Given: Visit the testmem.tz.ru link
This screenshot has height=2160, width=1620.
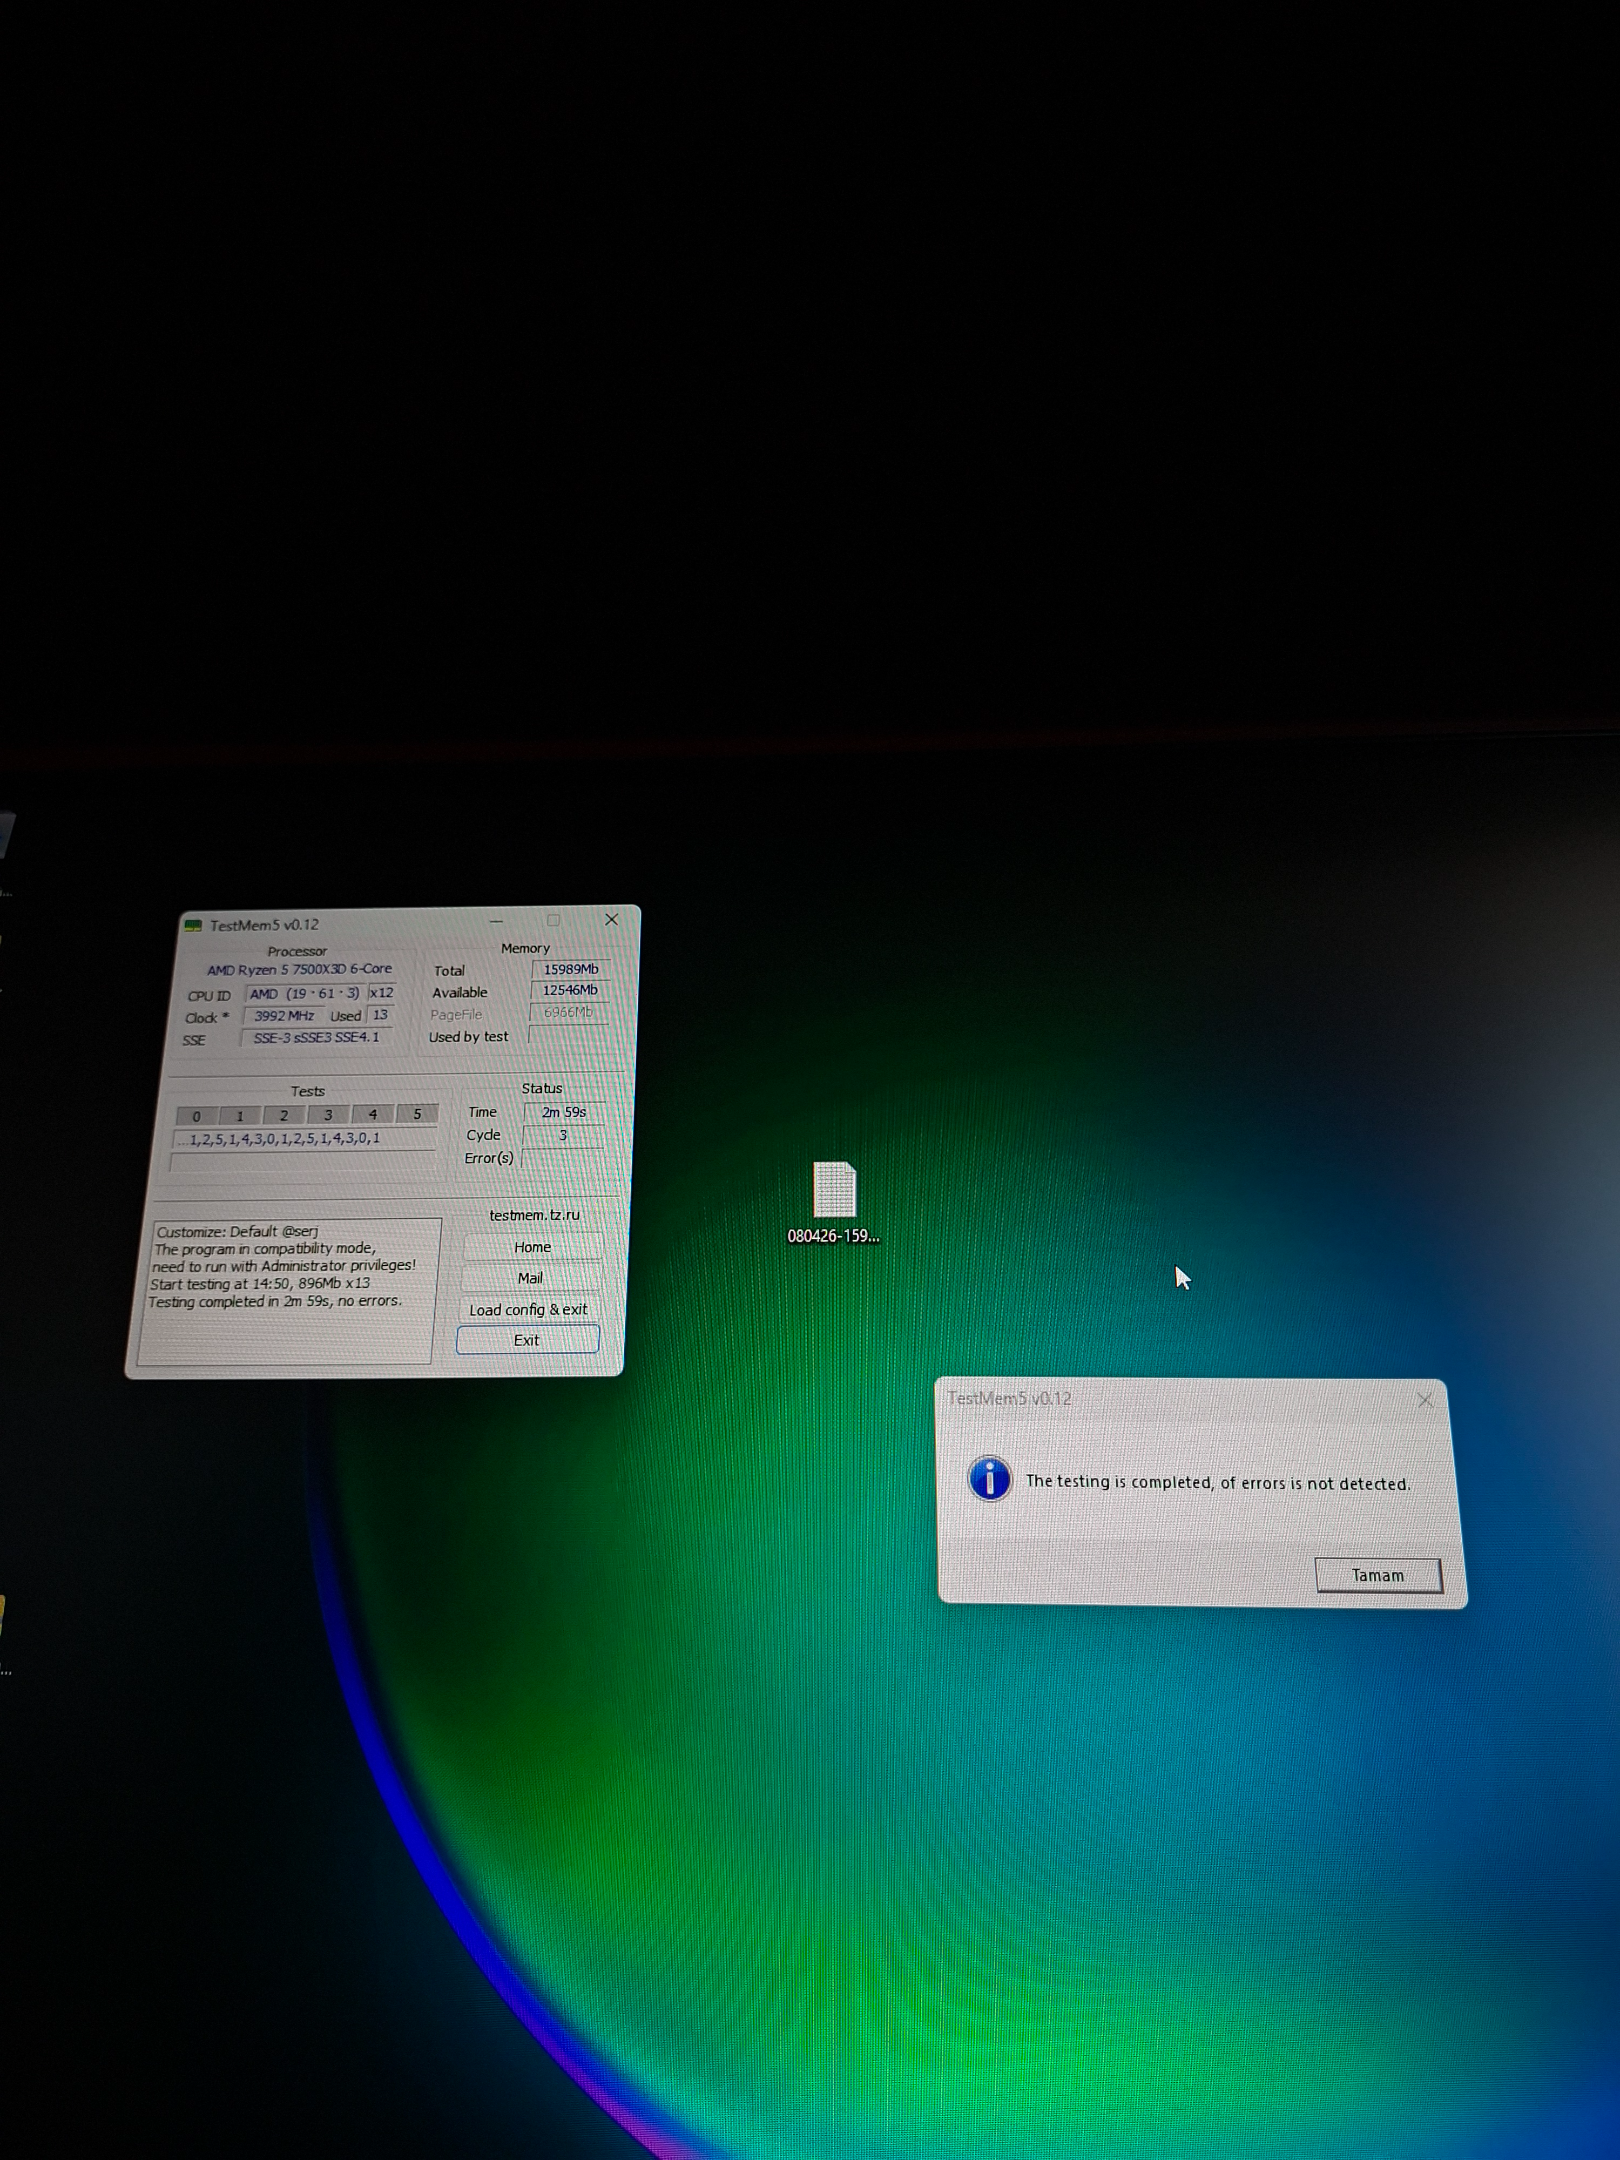Looking at the screenshot, I should [535, 1215].
